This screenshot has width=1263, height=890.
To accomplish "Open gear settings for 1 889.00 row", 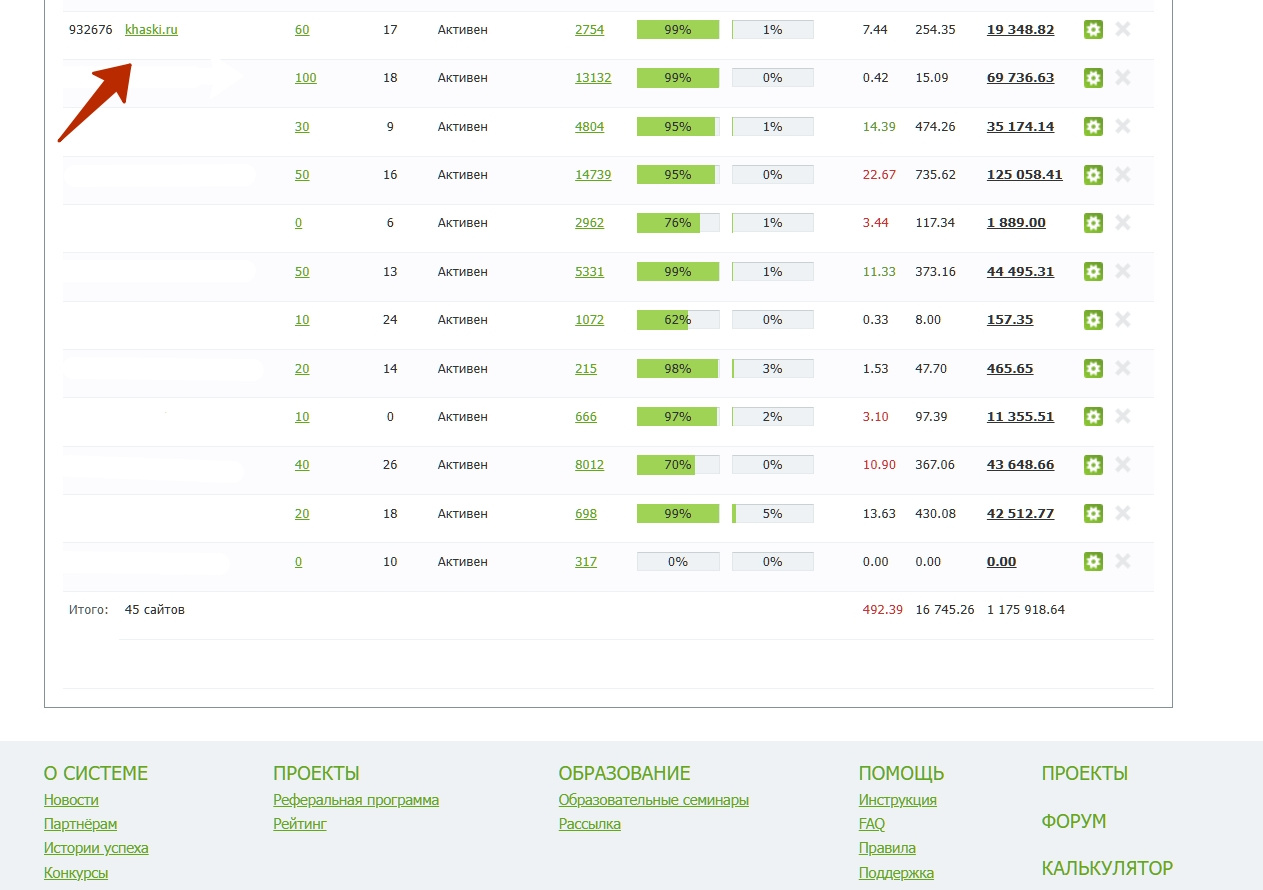I will (x=1093, y=223).
